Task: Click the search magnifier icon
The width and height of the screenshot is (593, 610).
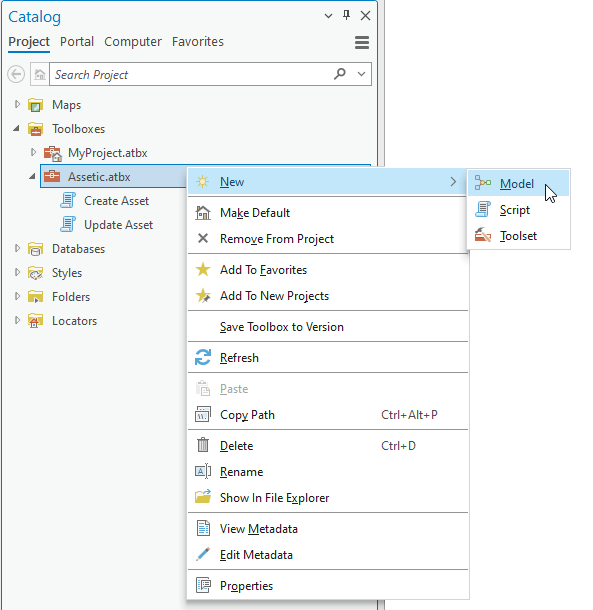Action: click(x=339, y=74)
